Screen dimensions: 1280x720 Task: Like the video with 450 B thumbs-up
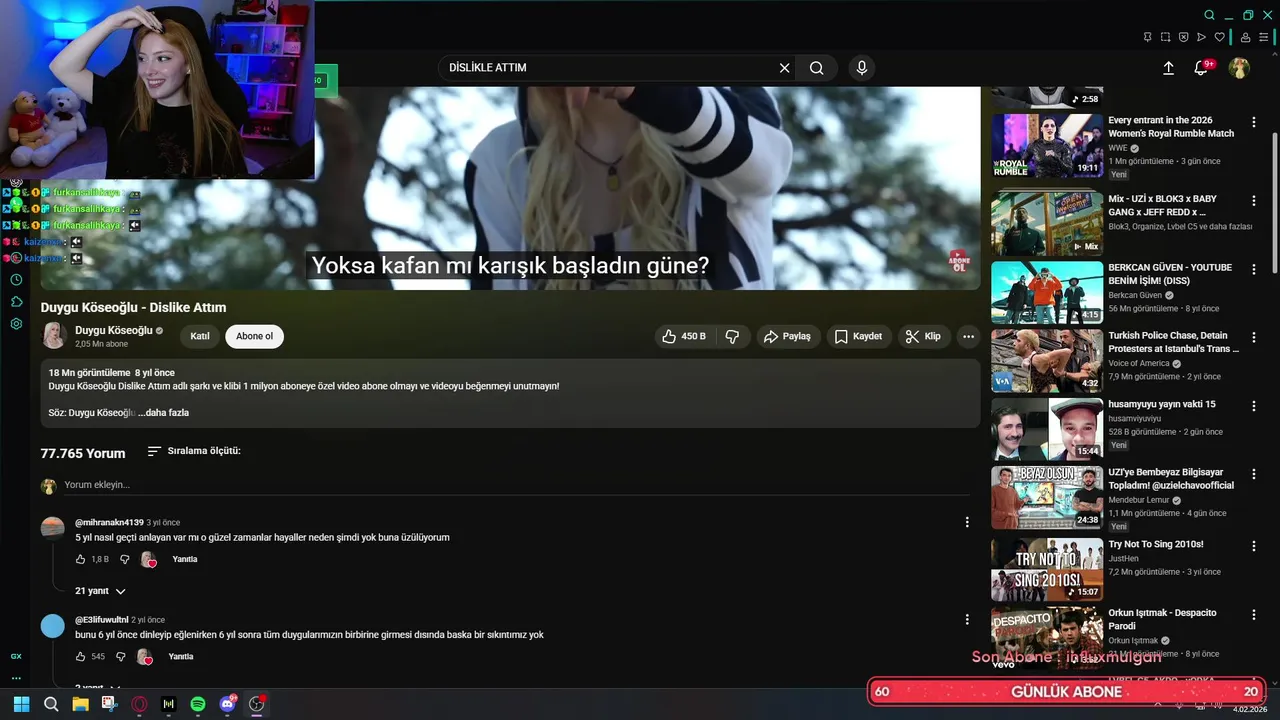(685, 337)
